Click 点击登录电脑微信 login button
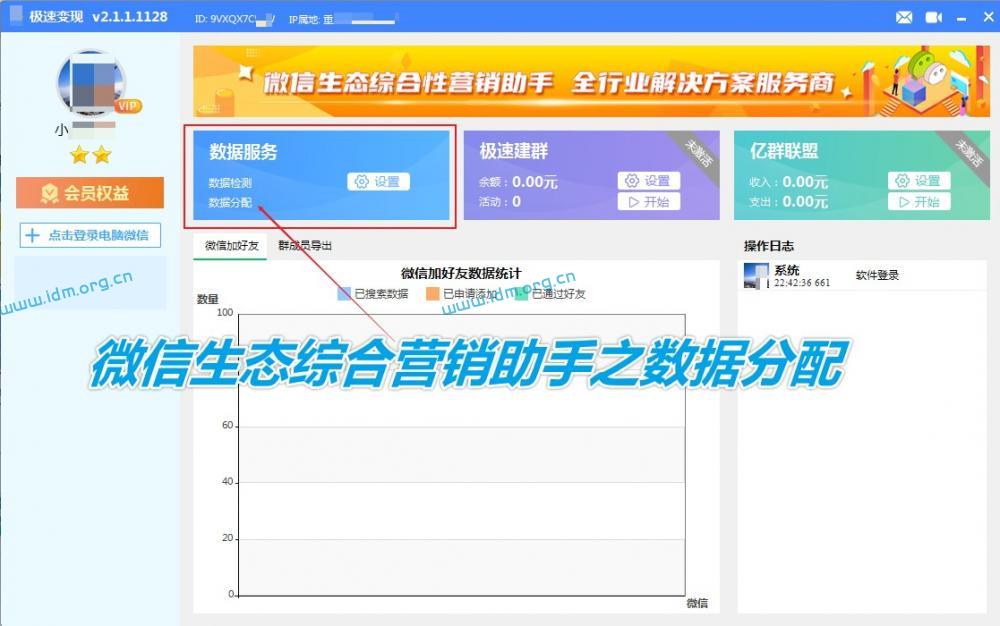The image size is (1000, 626). tap(90, 235)
